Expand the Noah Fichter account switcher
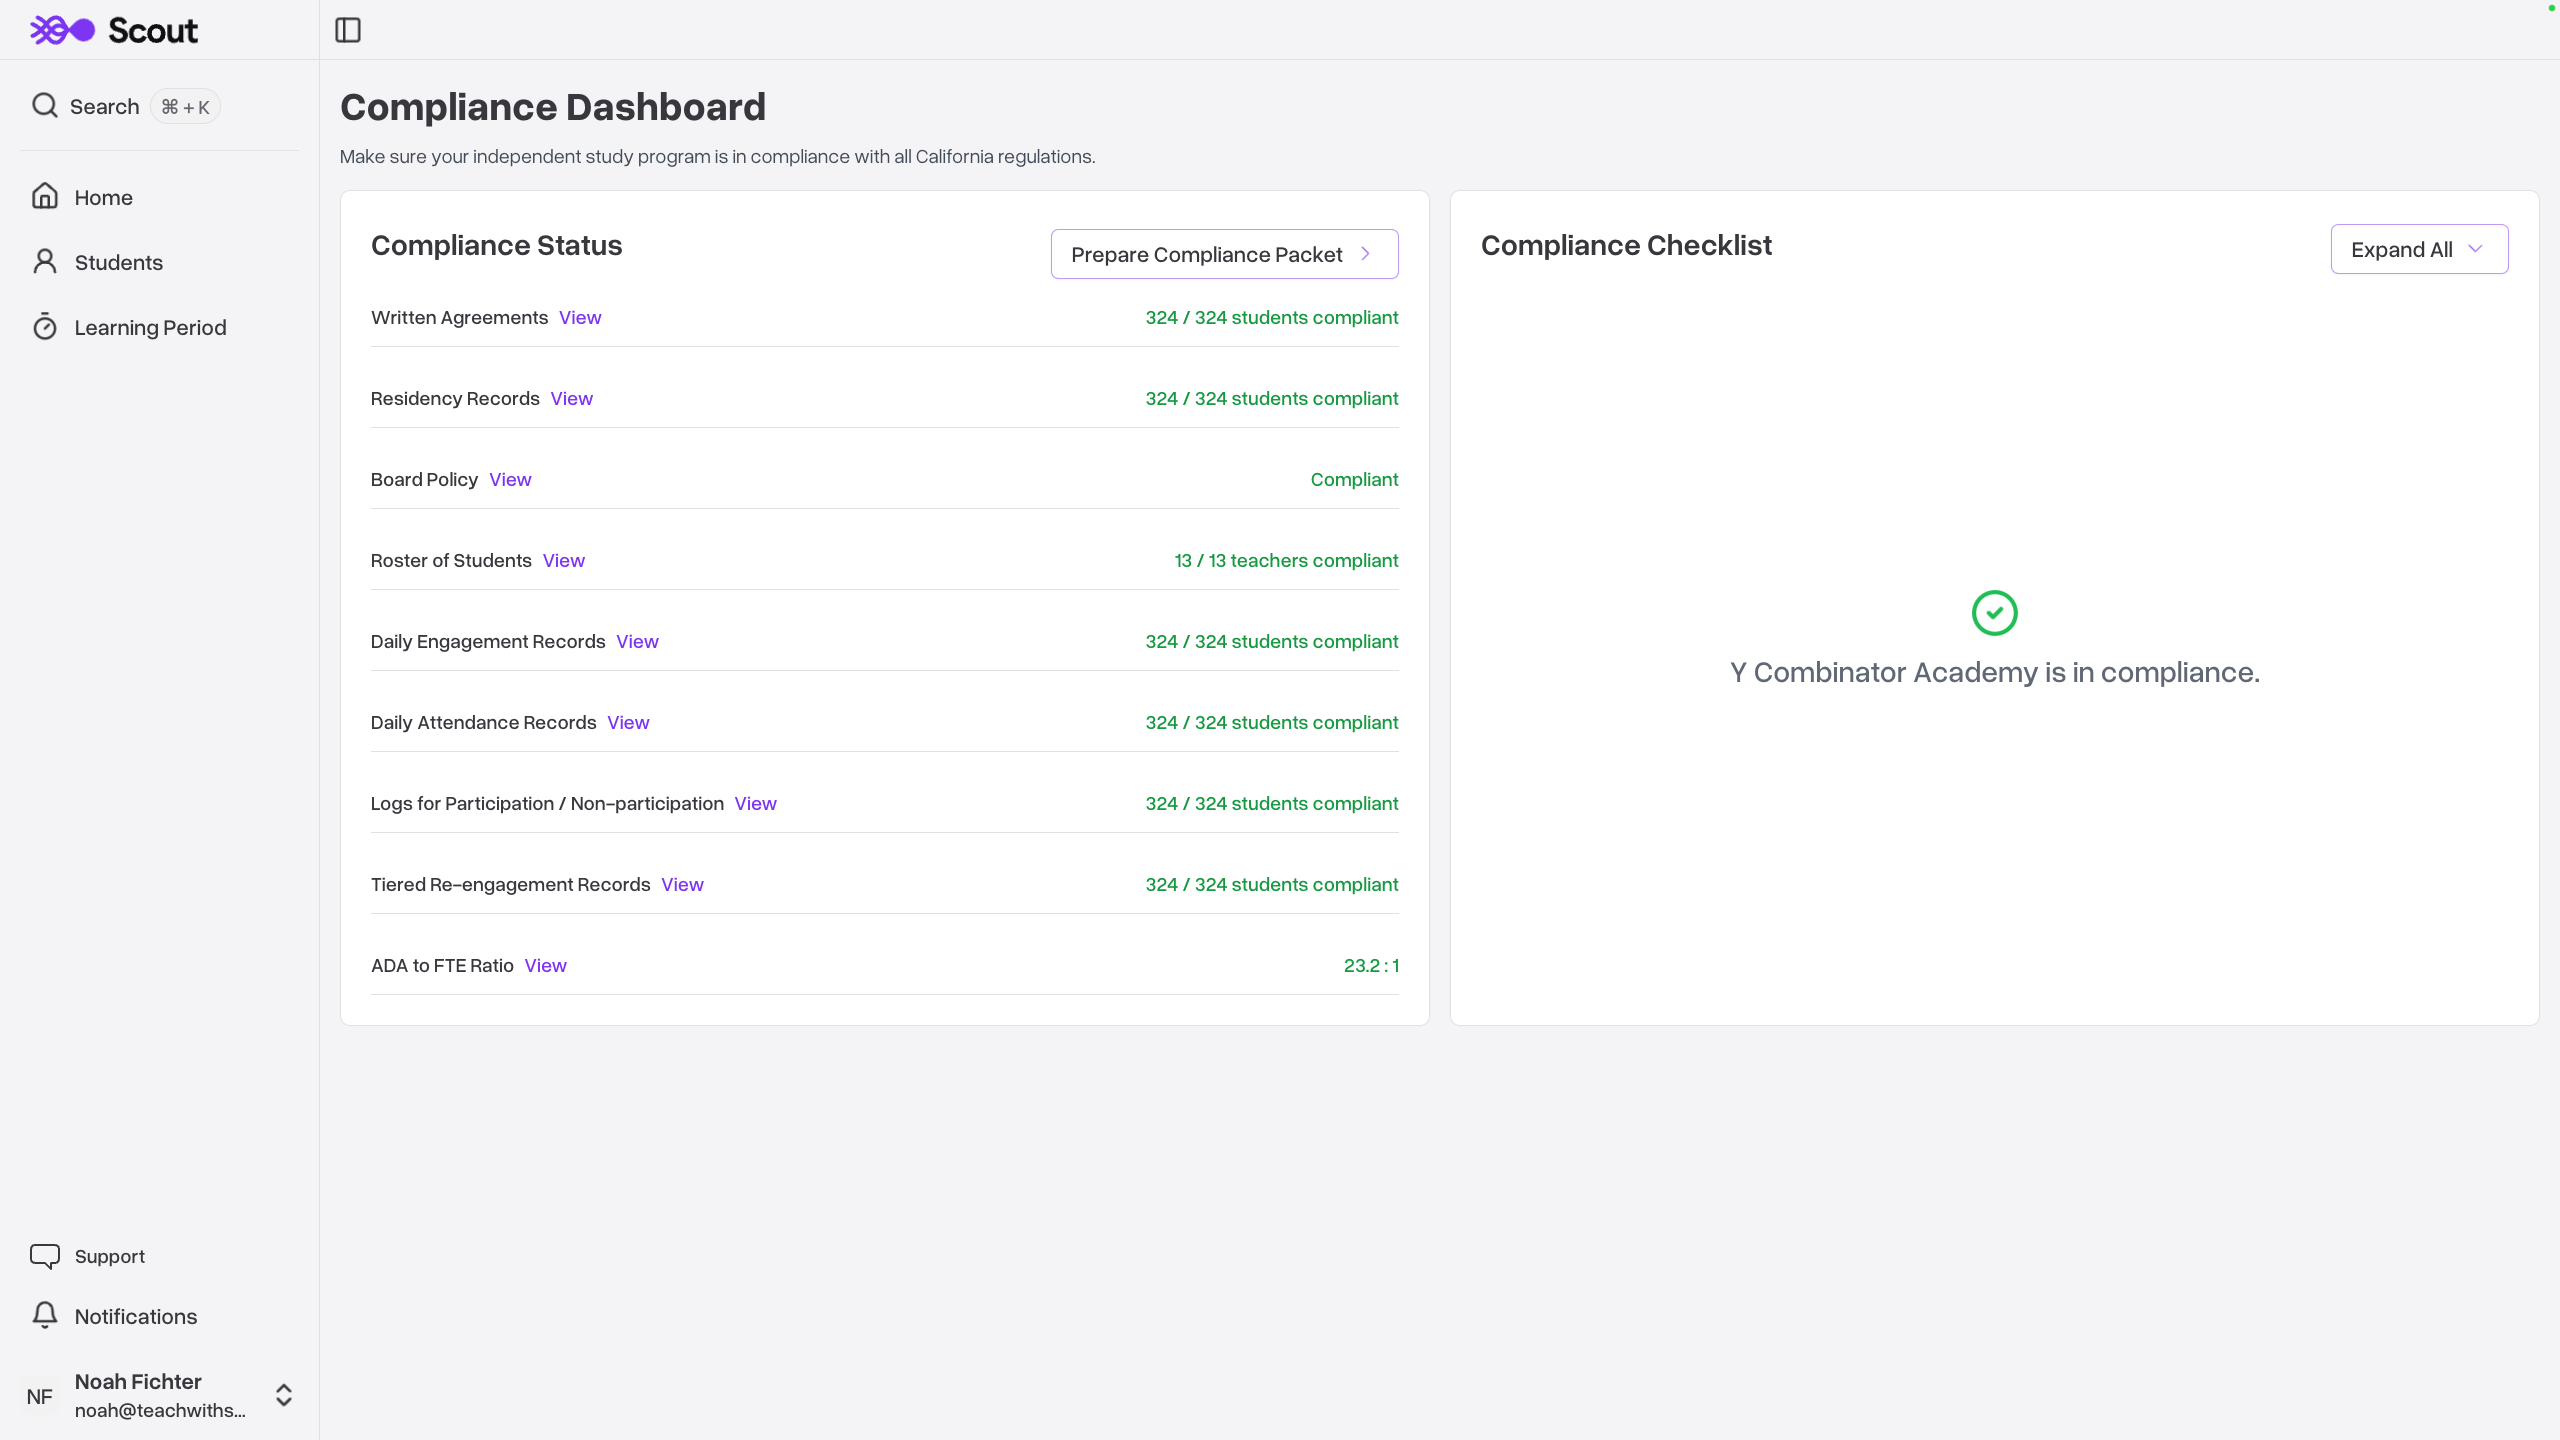 tap(284, 1395)
